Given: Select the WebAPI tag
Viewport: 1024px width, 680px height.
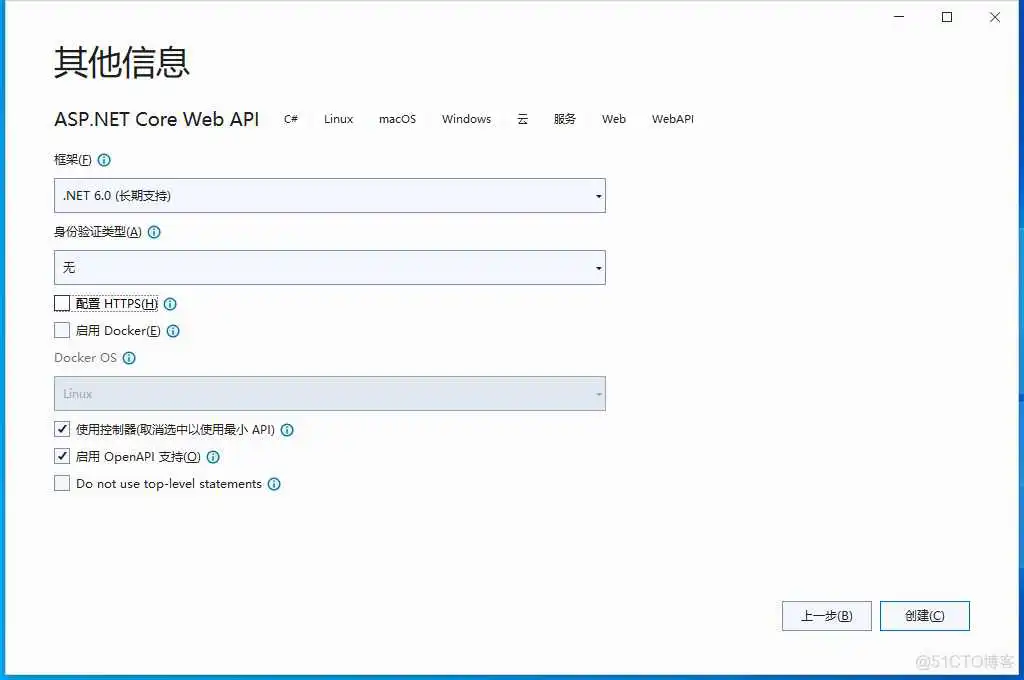Looking at the screenshot, I should pos(672,119).
